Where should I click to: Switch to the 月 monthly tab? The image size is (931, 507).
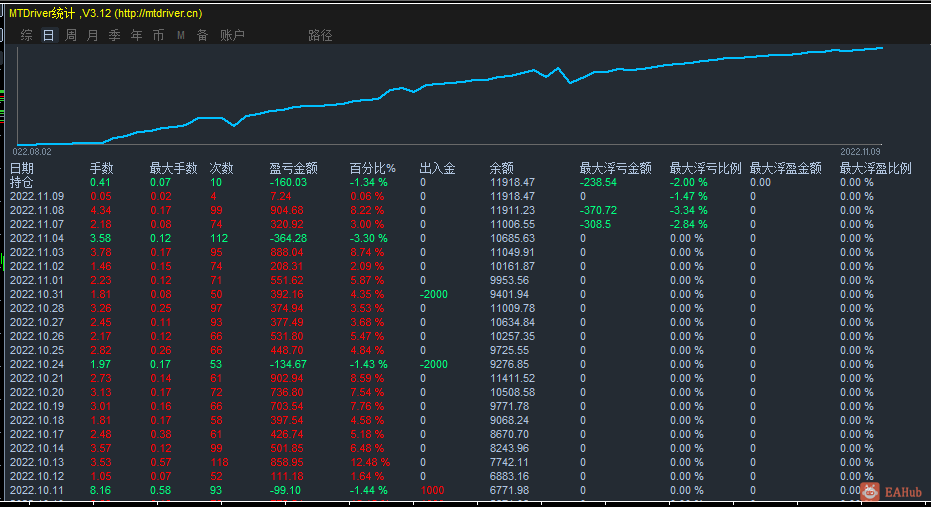(x=93, y=35)
